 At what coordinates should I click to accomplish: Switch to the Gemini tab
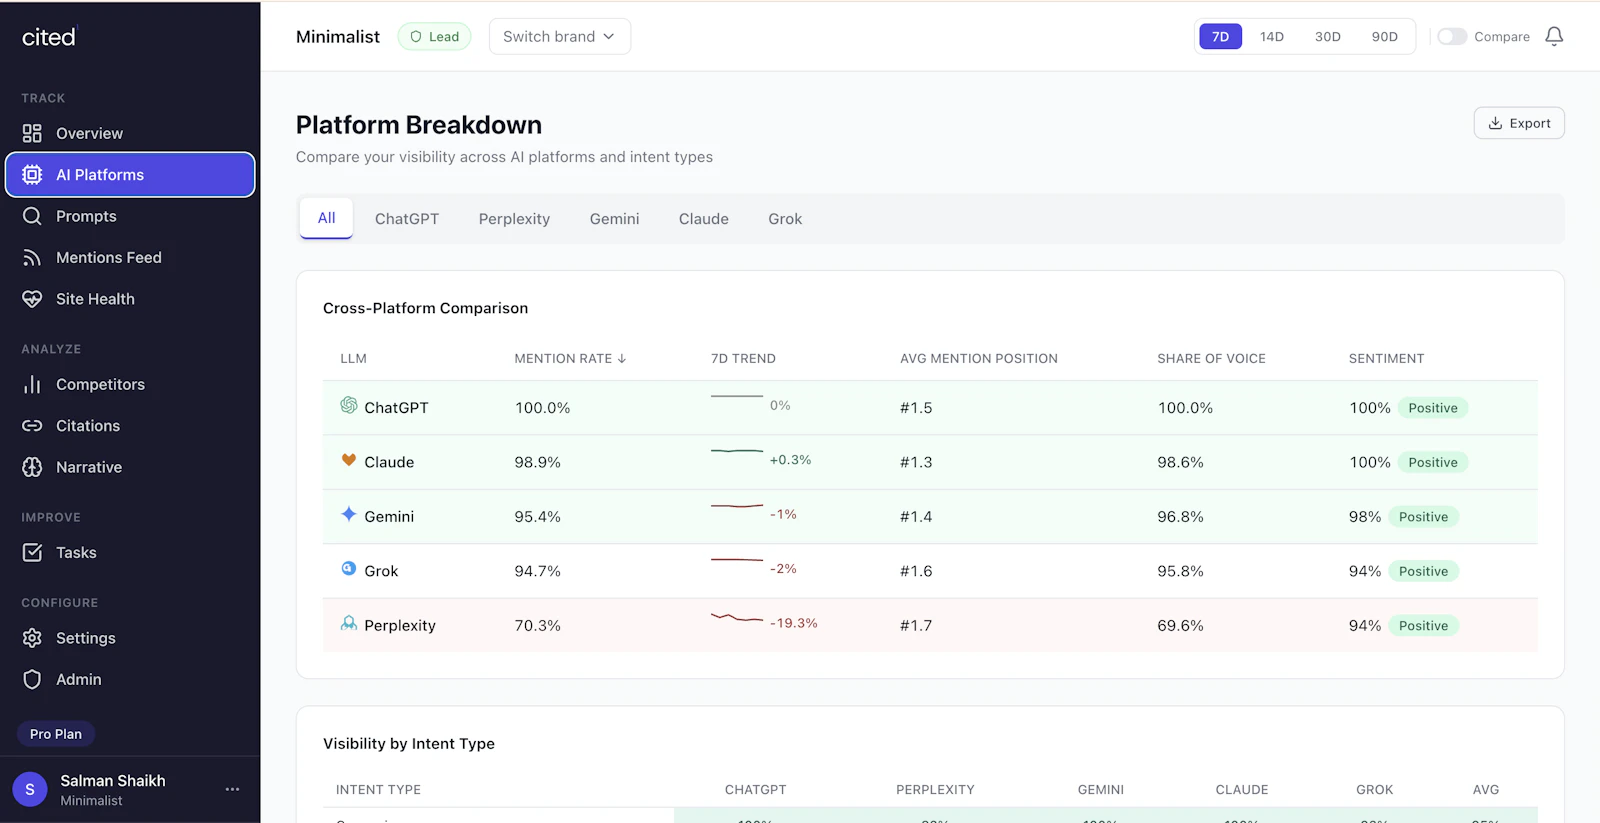(x=614, y=219)
